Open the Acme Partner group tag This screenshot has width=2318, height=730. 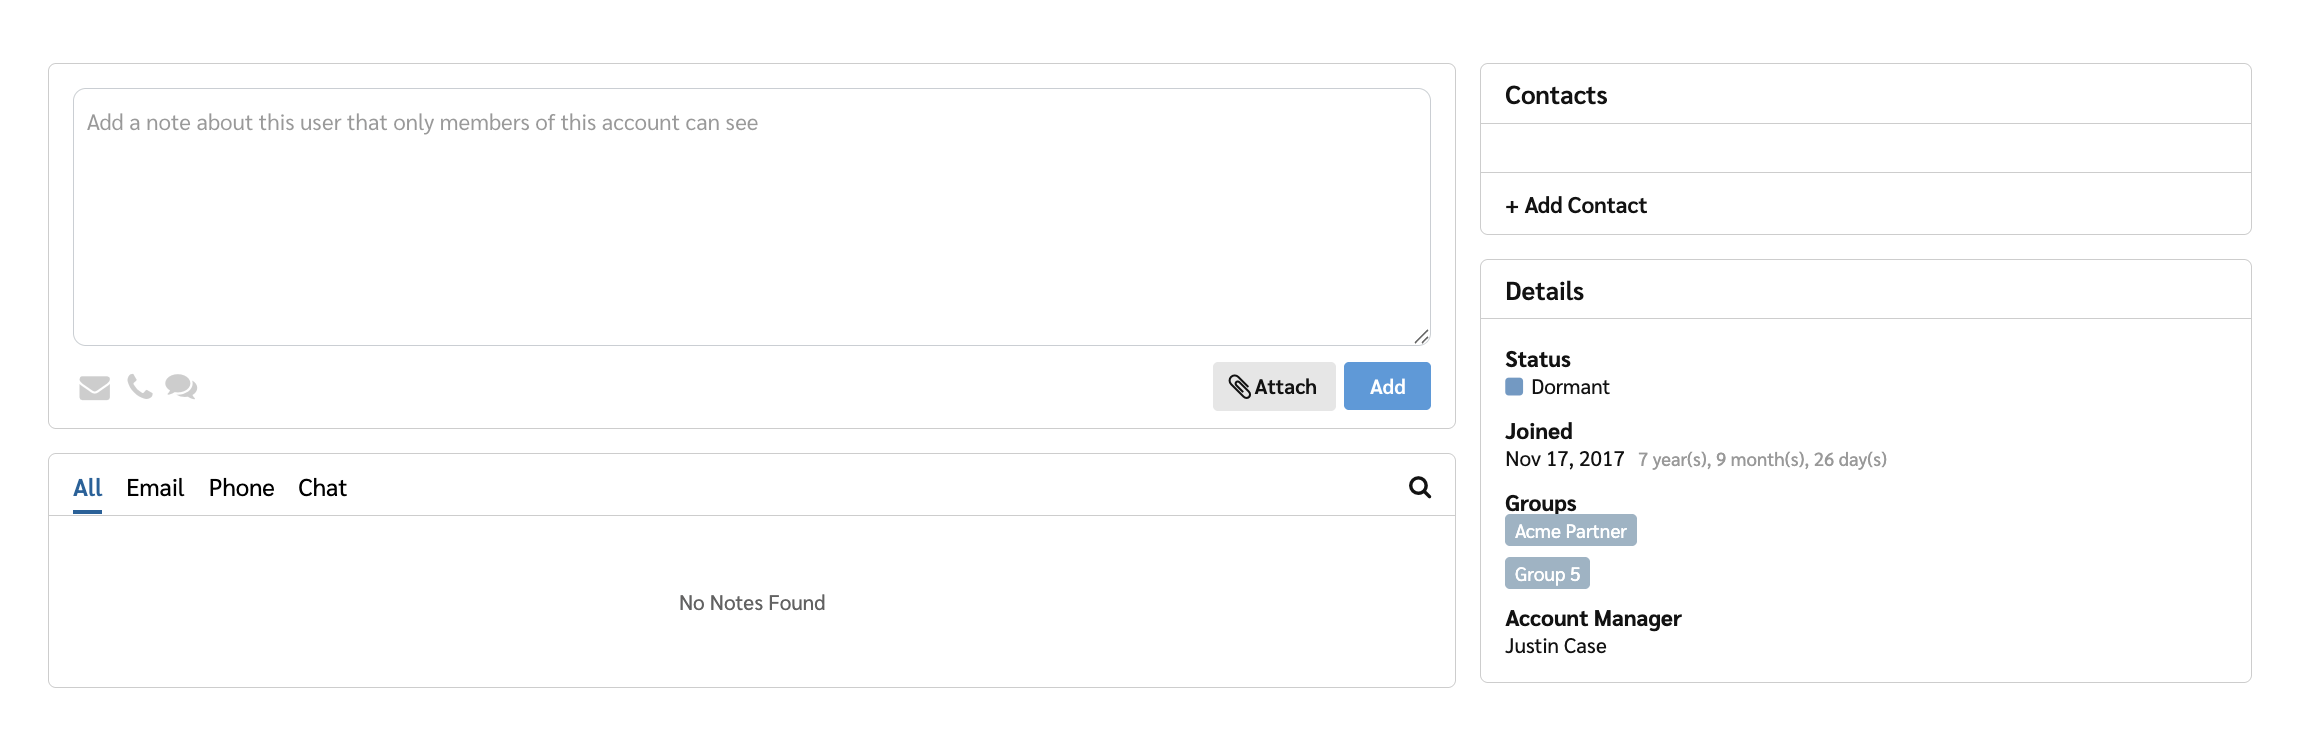click(1570, 531)
